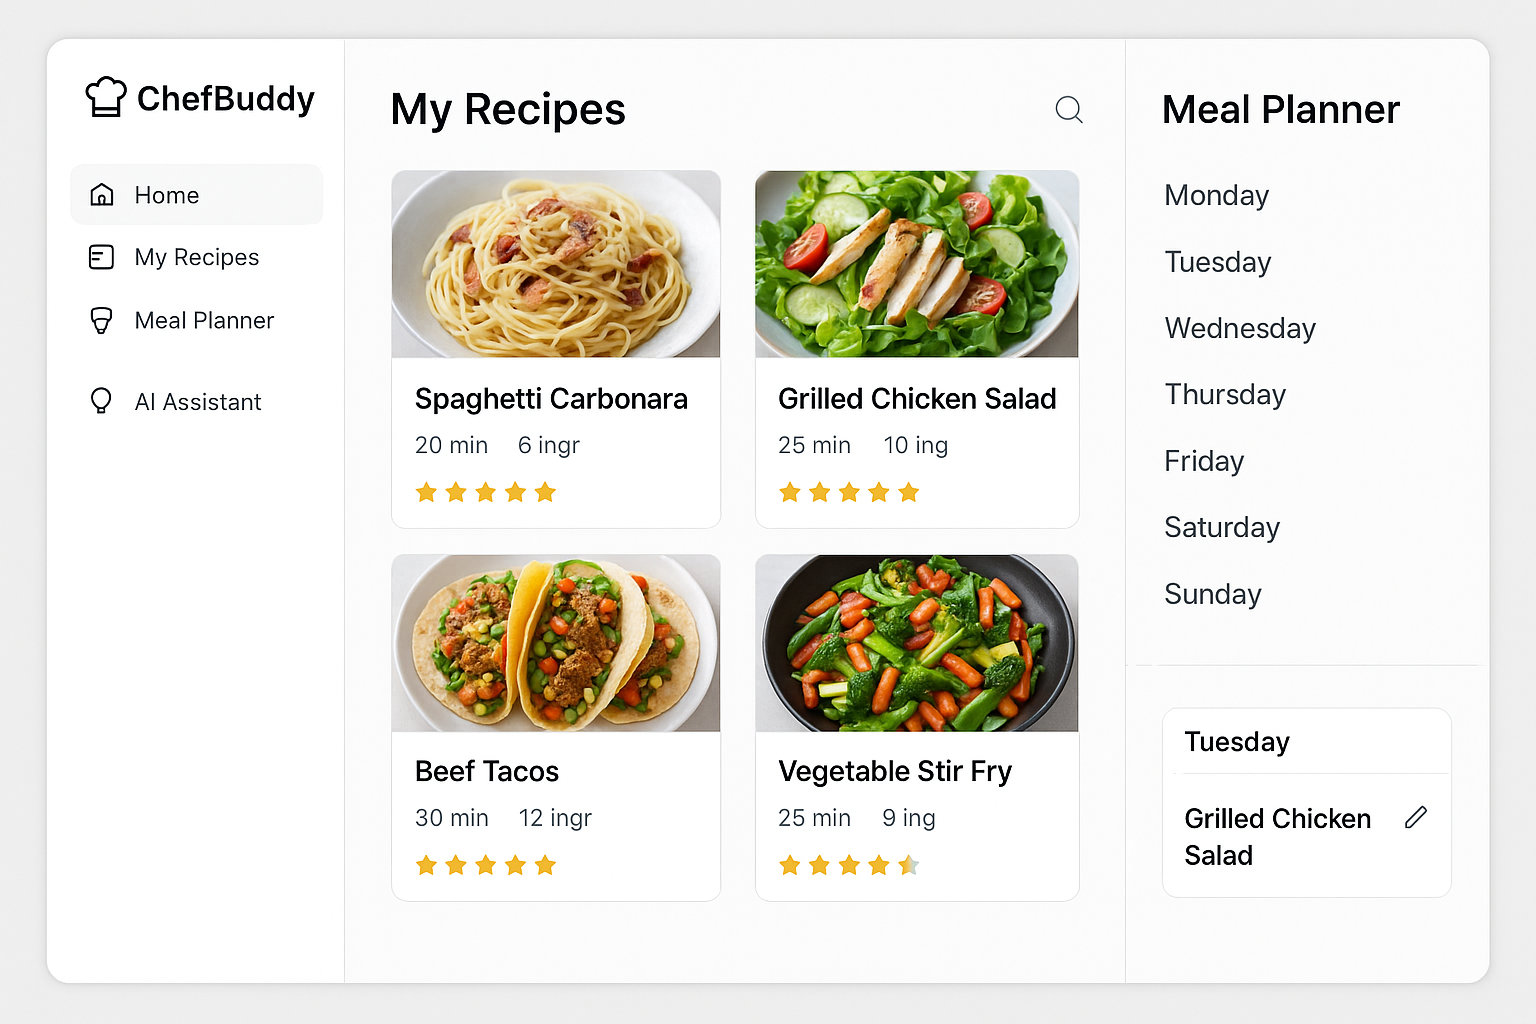Image resolution: width=1536 pixels, height=1024 pixels.
Task: Click the My Recipes sidebar icon
Action: [x=102, y=258]
